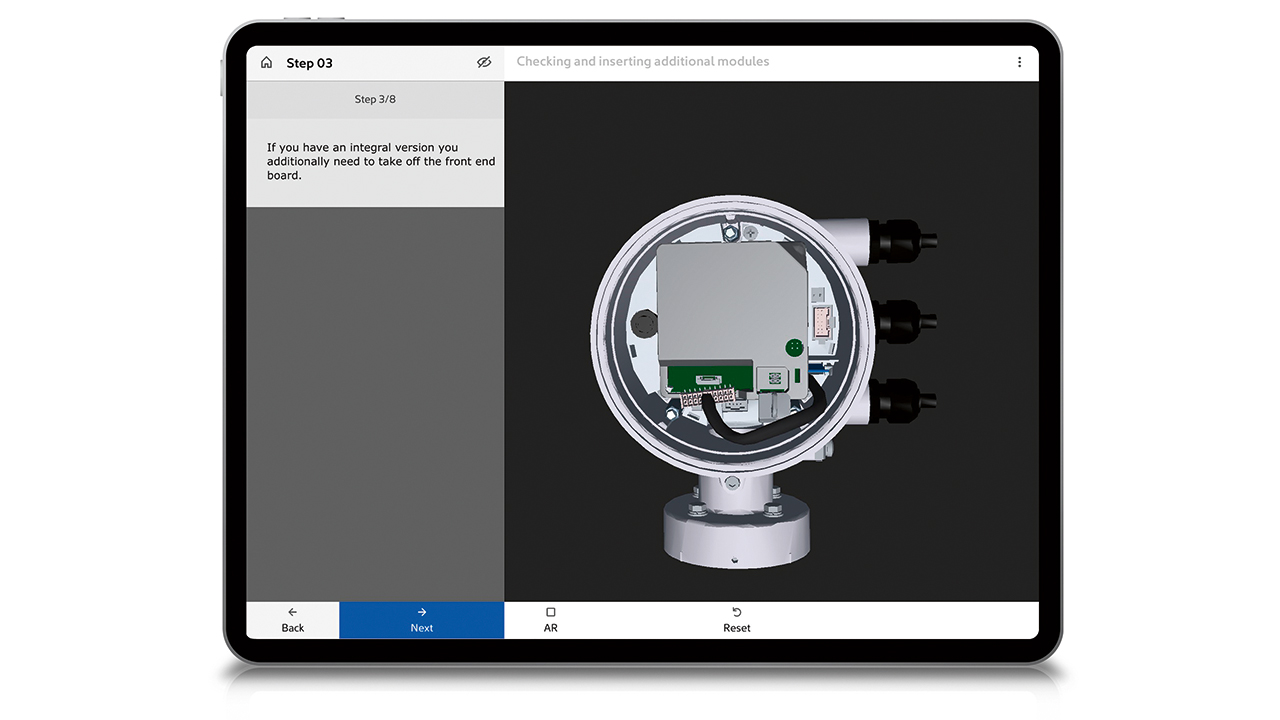Image resolution: width=1280 pixels, height=720 pixels.
Task: Go to the home screen icon
Action: pyautogui.click(x=266, y=63)
